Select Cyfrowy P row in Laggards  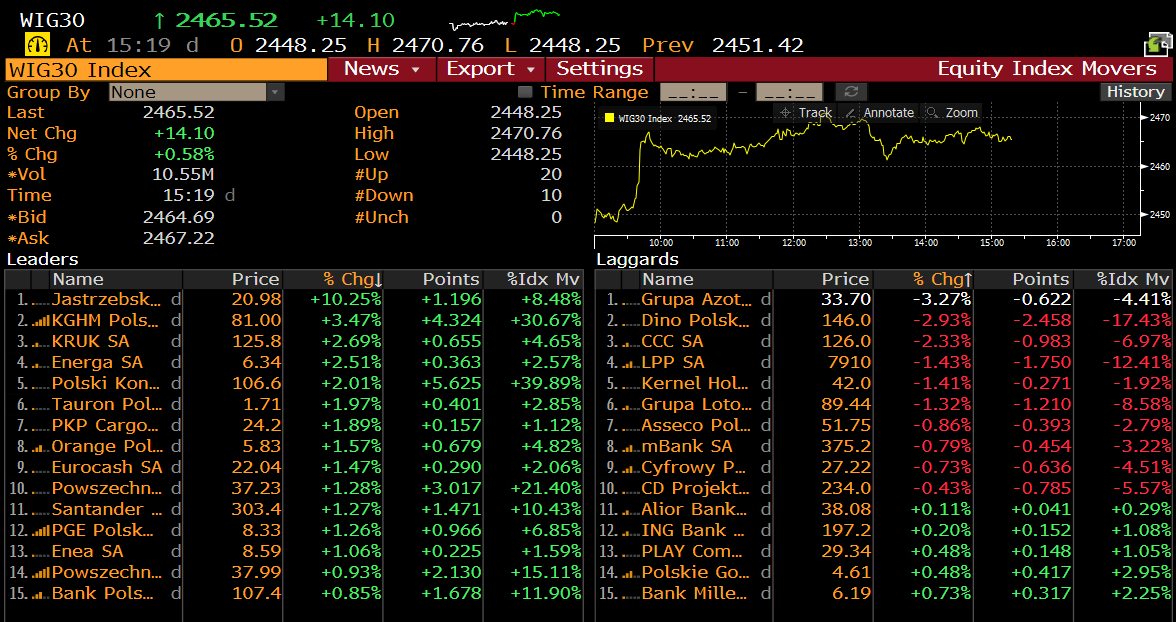[x=884, y=467]
